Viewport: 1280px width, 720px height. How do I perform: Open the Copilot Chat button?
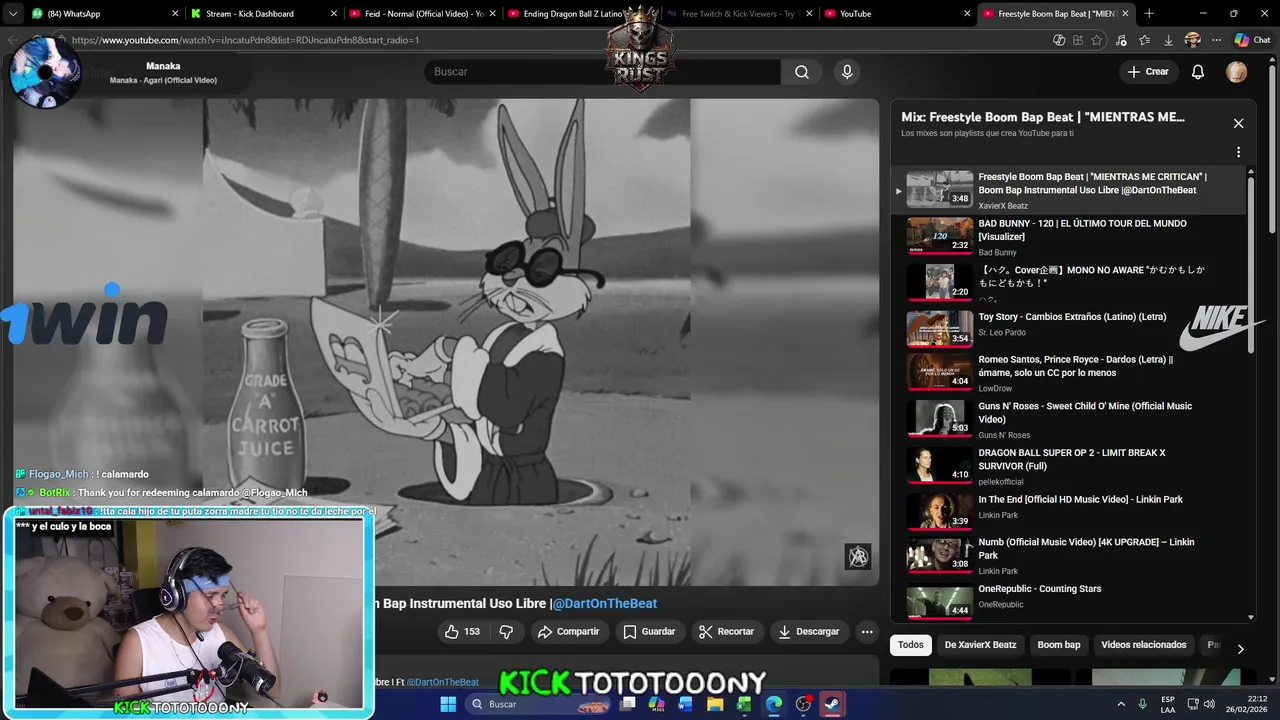[1252, 40]
